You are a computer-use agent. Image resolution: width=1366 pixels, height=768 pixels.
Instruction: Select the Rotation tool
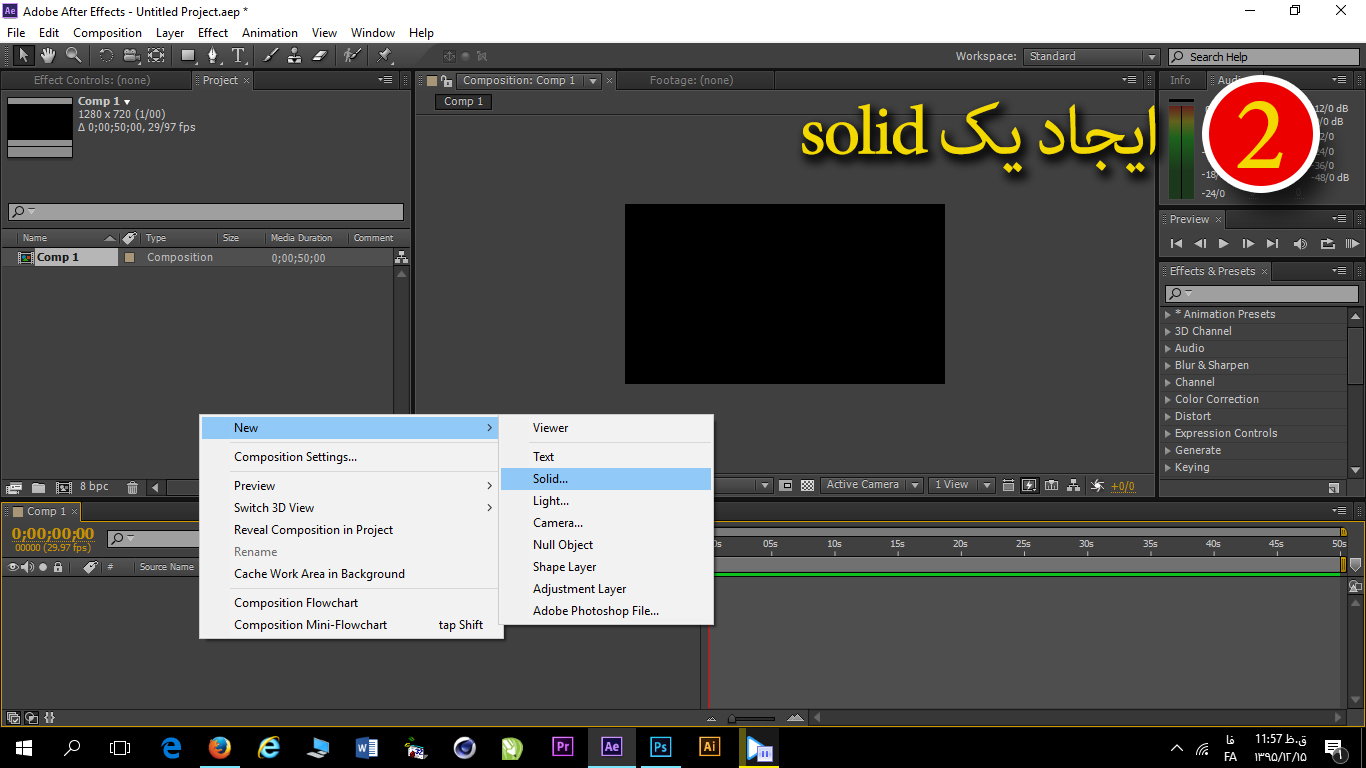click(x=106, y=56)
